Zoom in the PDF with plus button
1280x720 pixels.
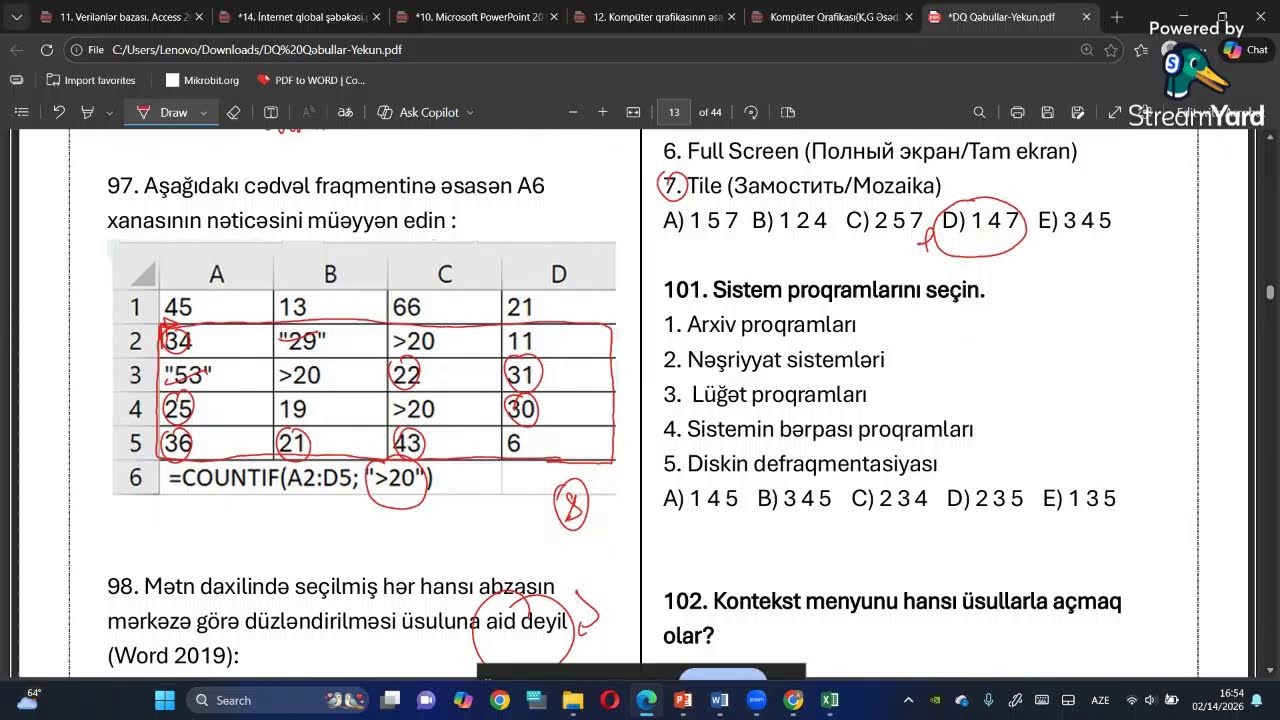point(603,112)
